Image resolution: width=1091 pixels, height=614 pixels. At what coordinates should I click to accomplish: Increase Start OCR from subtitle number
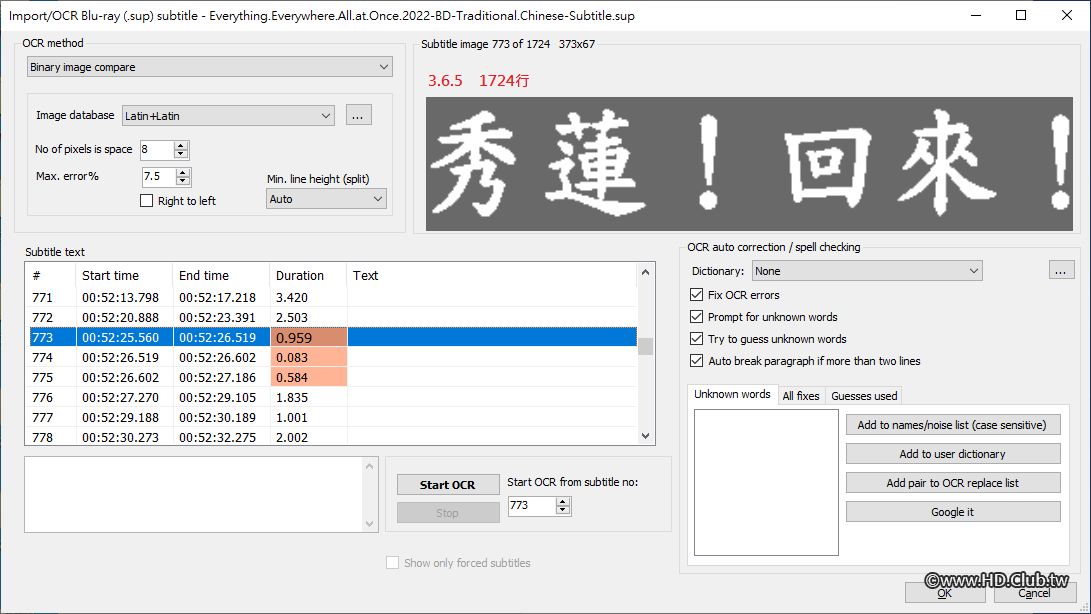pos(563,501)
